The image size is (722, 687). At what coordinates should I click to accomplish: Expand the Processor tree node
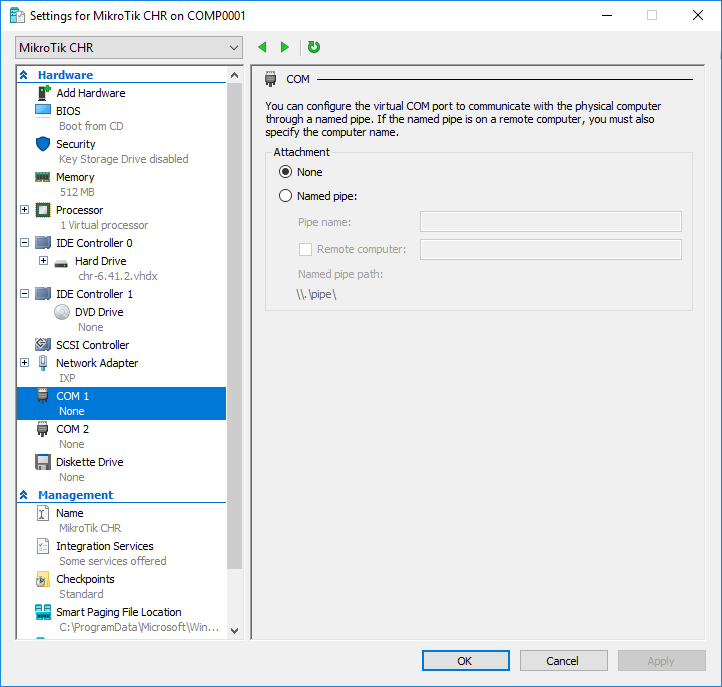[24, 210]
